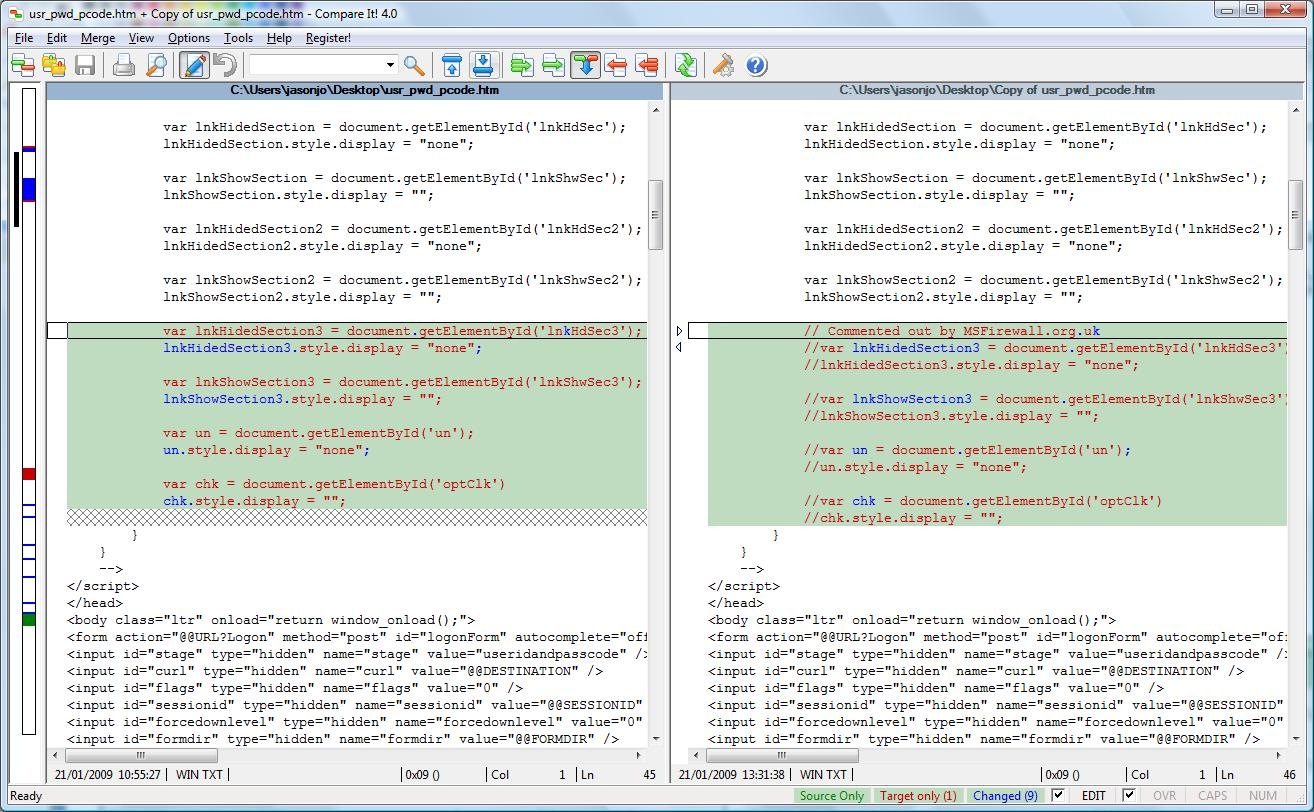
Task: Click the red marker in overview bar
Action: (x=29, y=474)
